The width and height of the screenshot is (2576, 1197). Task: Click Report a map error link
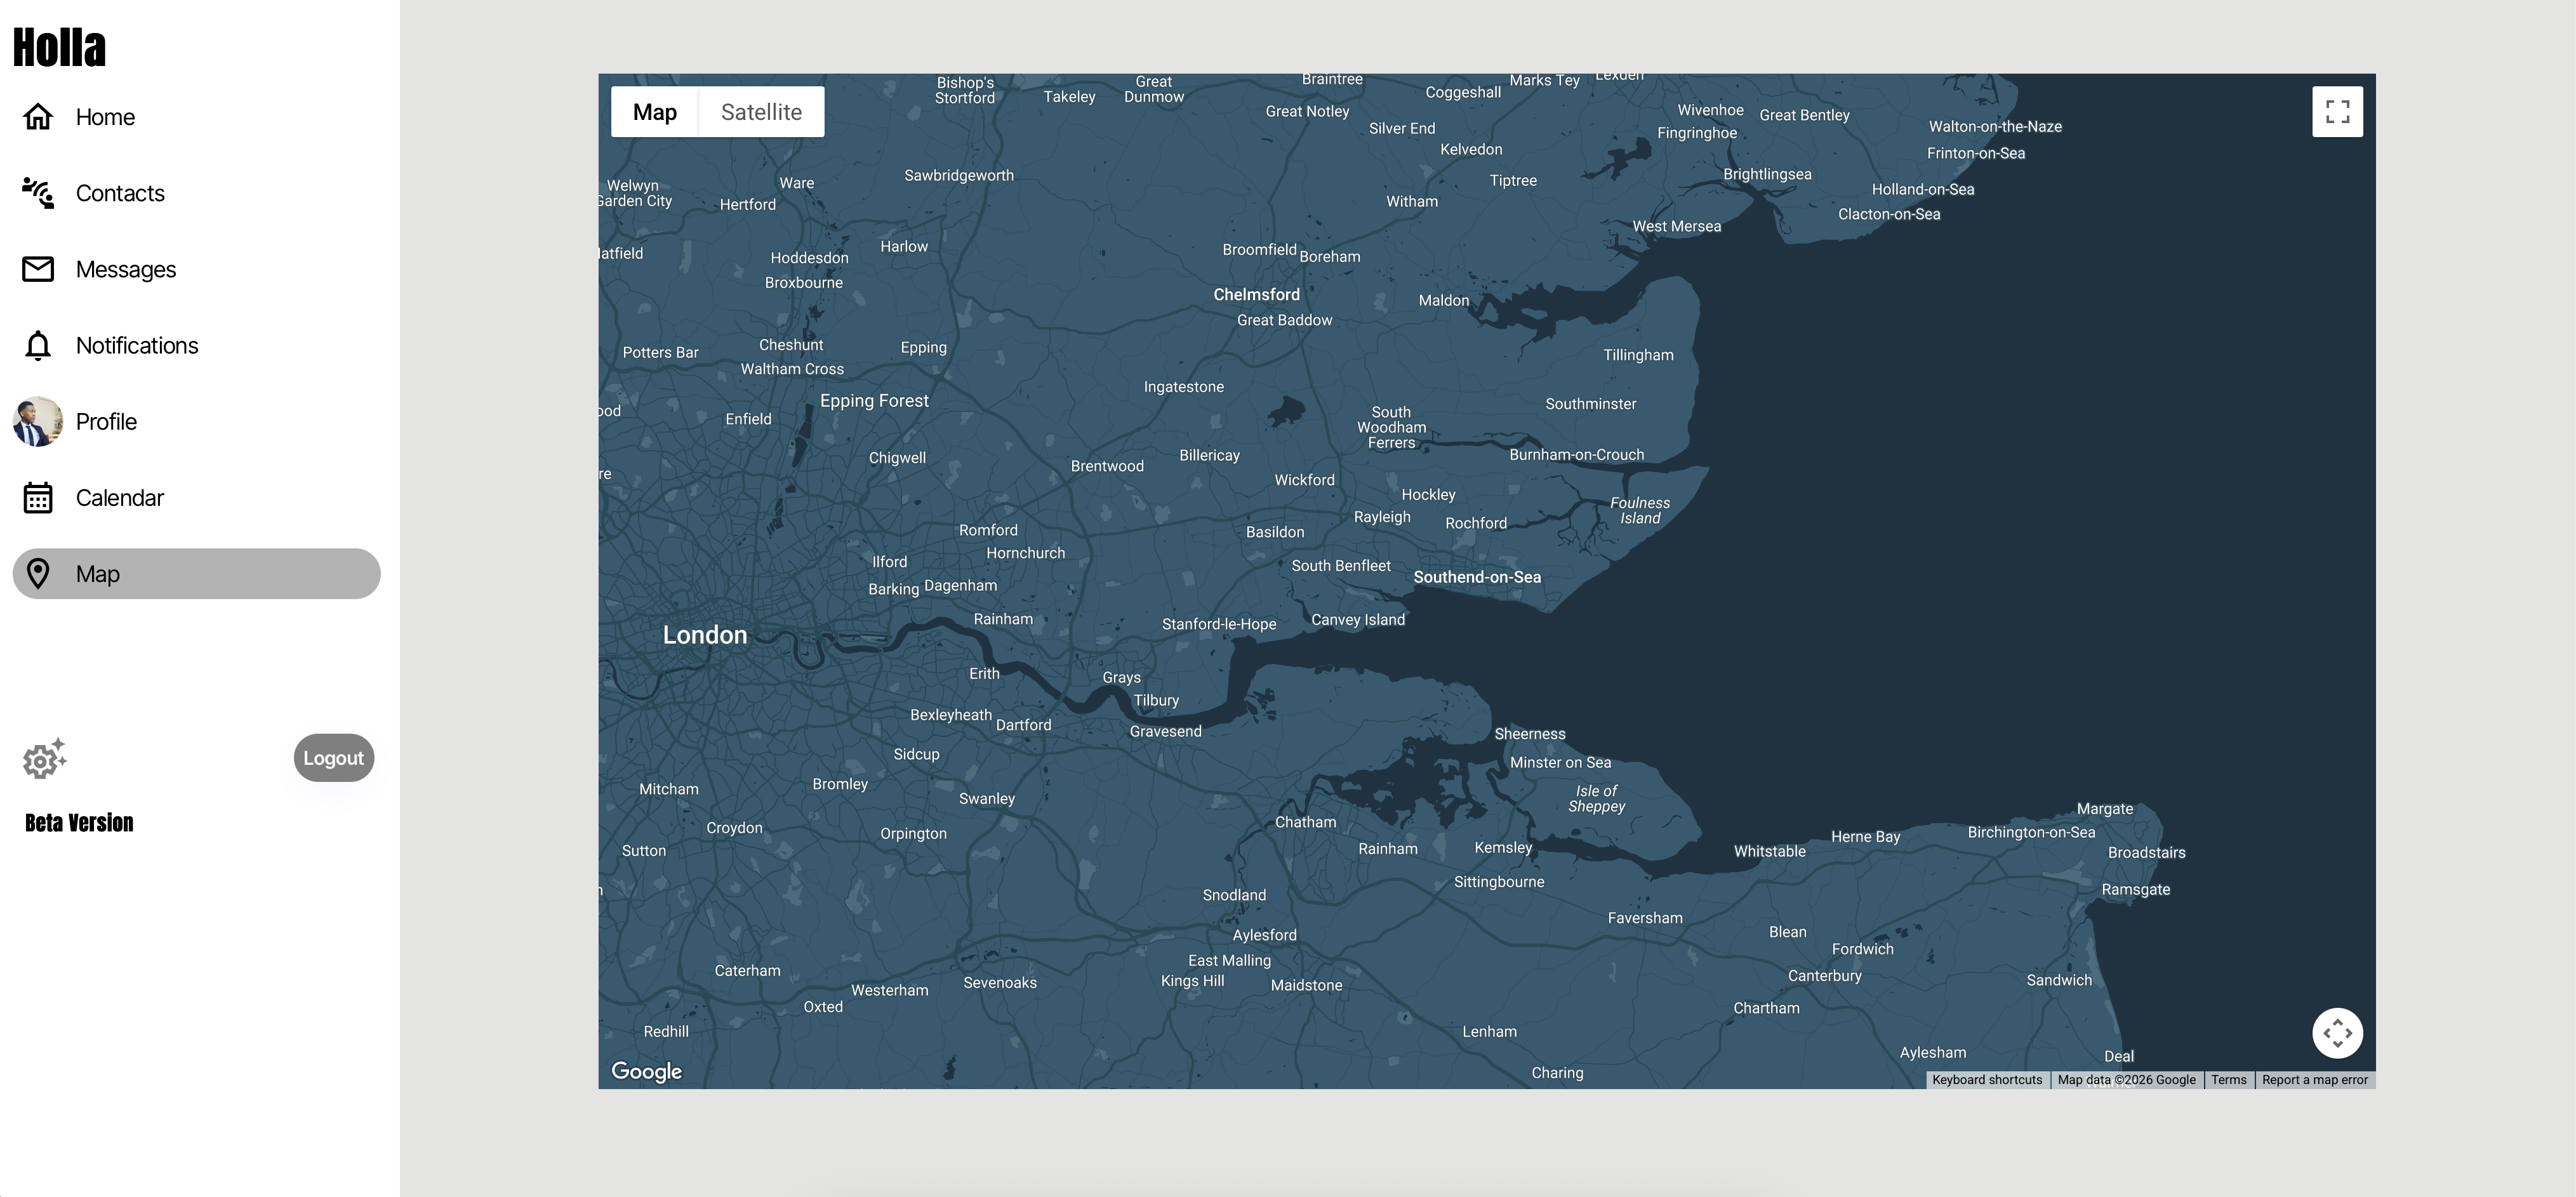point(2314,1080)
